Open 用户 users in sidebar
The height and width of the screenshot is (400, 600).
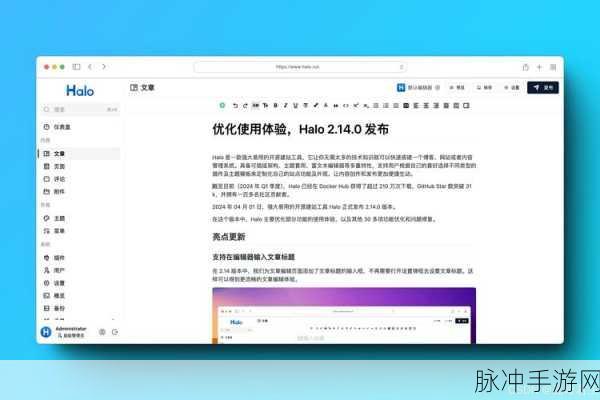[80, 270]
